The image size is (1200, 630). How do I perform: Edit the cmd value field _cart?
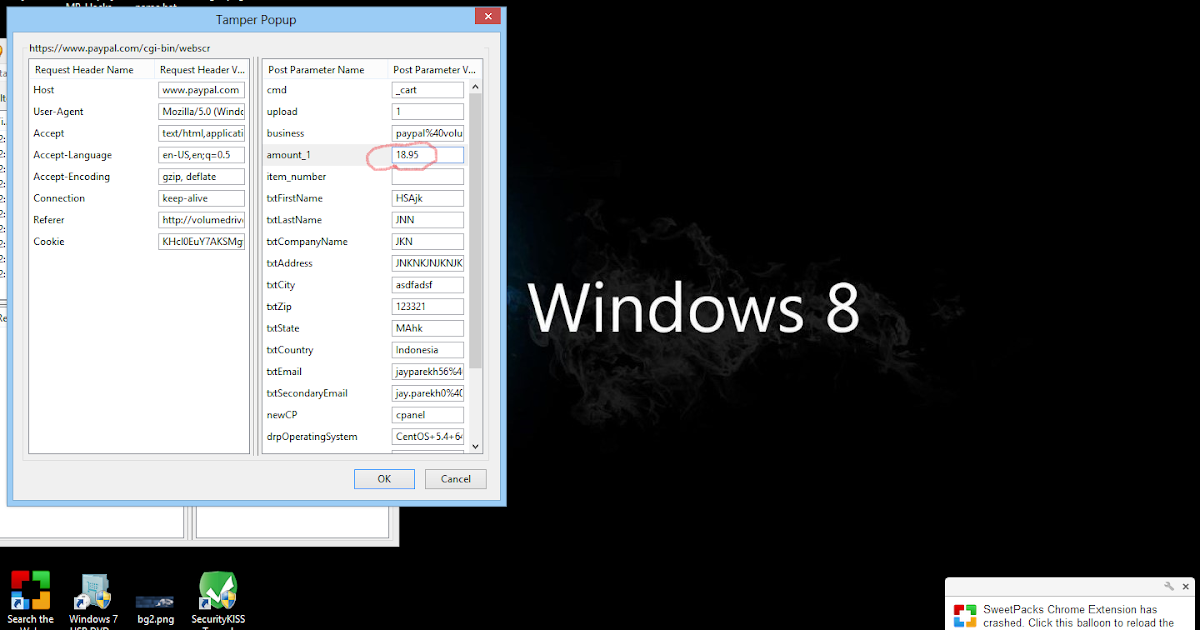coord(427,90)
